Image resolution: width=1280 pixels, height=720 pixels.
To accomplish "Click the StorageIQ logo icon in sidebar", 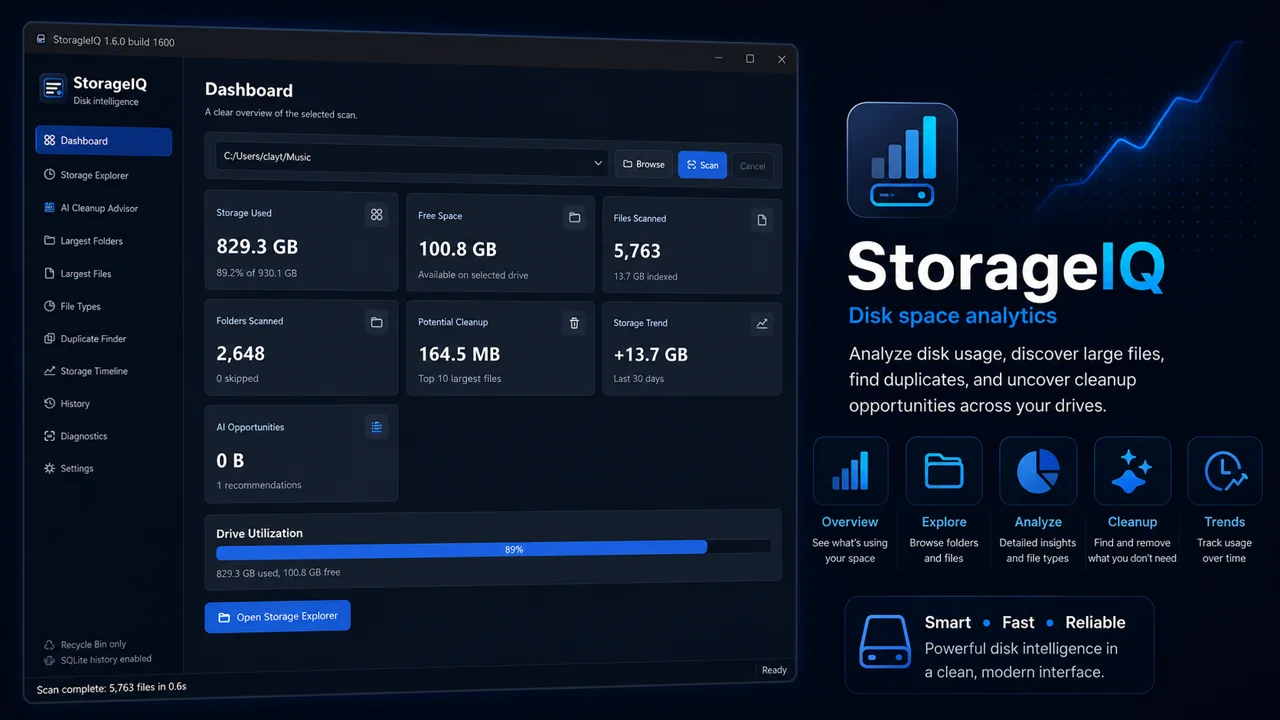I will pos(53,89).
